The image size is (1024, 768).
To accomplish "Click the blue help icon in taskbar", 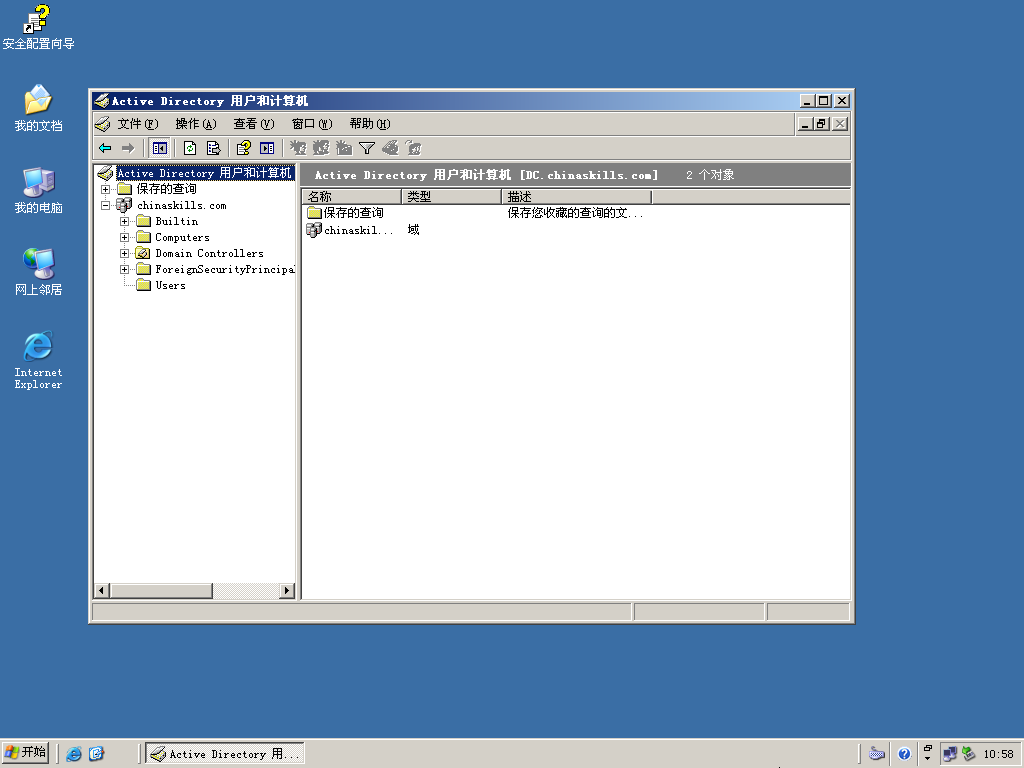I will [x=904, y=754].
